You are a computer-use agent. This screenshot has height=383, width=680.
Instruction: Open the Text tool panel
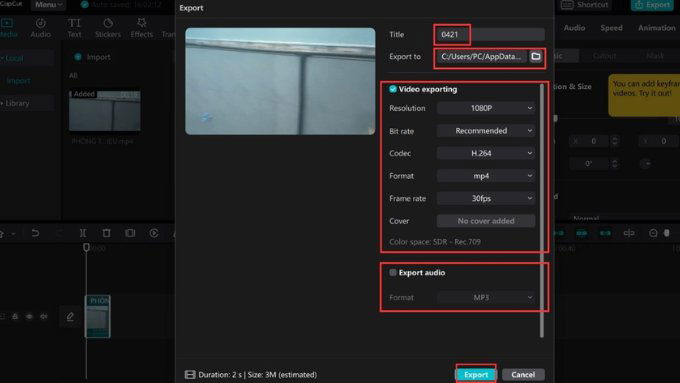click(74, 27)
